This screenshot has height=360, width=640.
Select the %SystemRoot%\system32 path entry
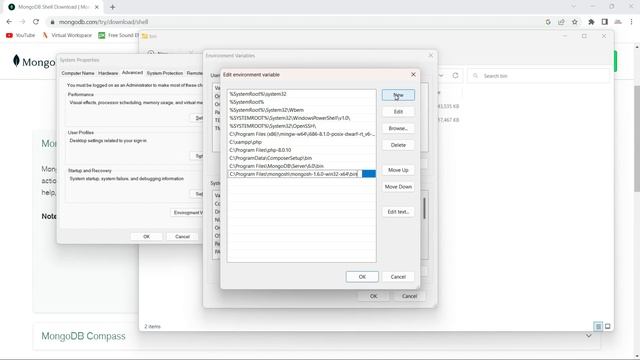pyautogui.click(x=301, y=94)
